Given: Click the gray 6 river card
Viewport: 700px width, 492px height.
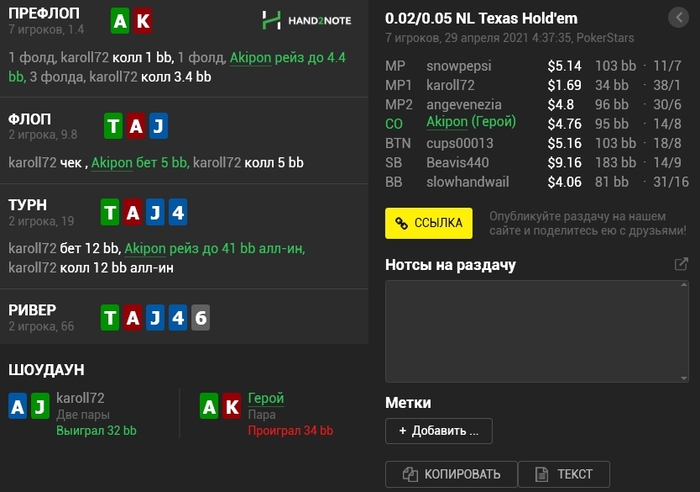Looking at the screenshot, I should pos(201,318).
